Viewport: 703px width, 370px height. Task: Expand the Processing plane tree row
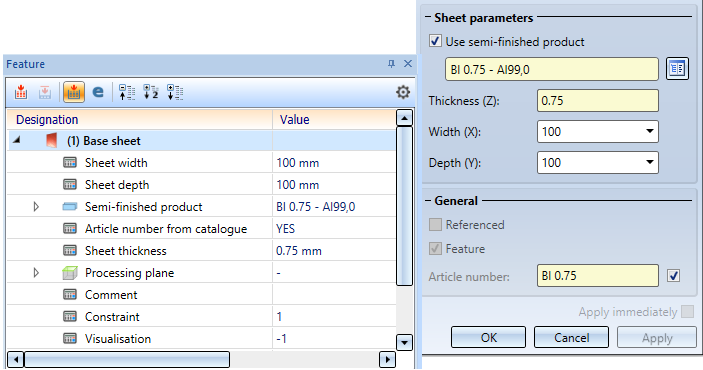click(x=36, y=273)
